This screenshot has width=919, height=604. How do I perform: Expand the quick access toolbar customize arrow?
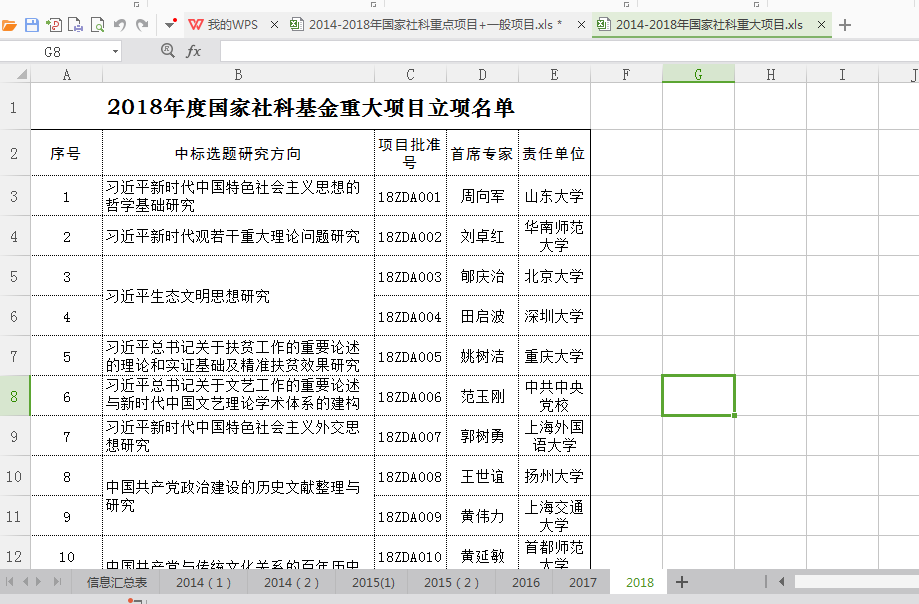(x=171, y=25)
